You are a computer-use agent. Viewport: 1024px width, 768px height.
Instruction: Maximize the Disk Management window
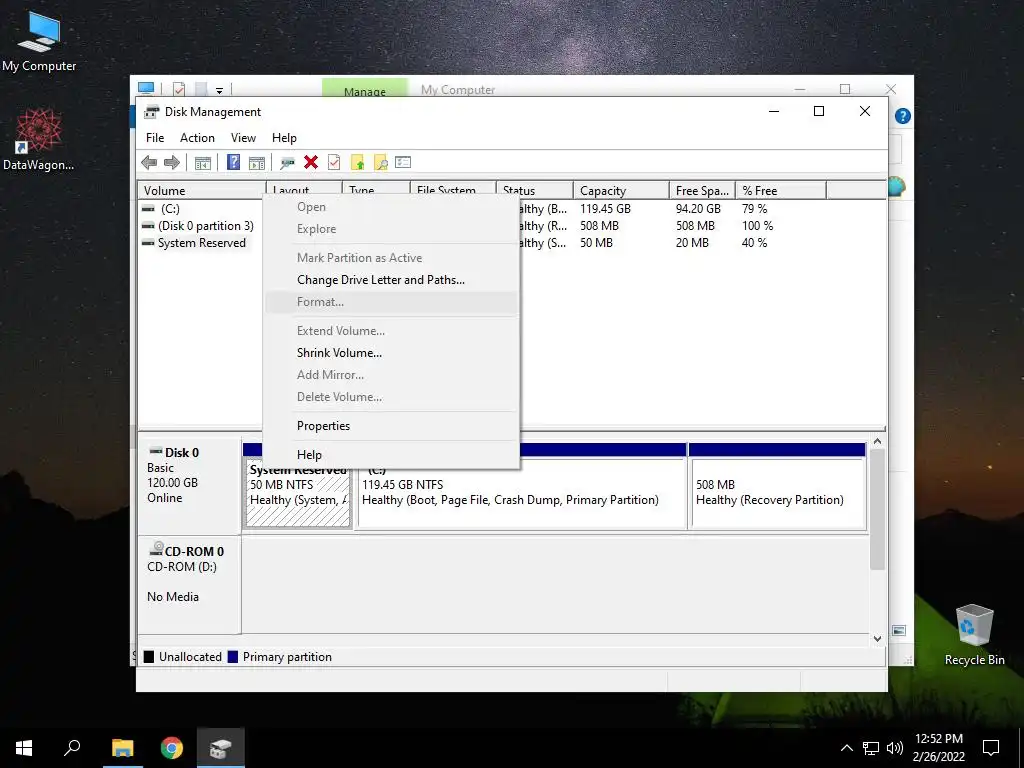[819, 112]
